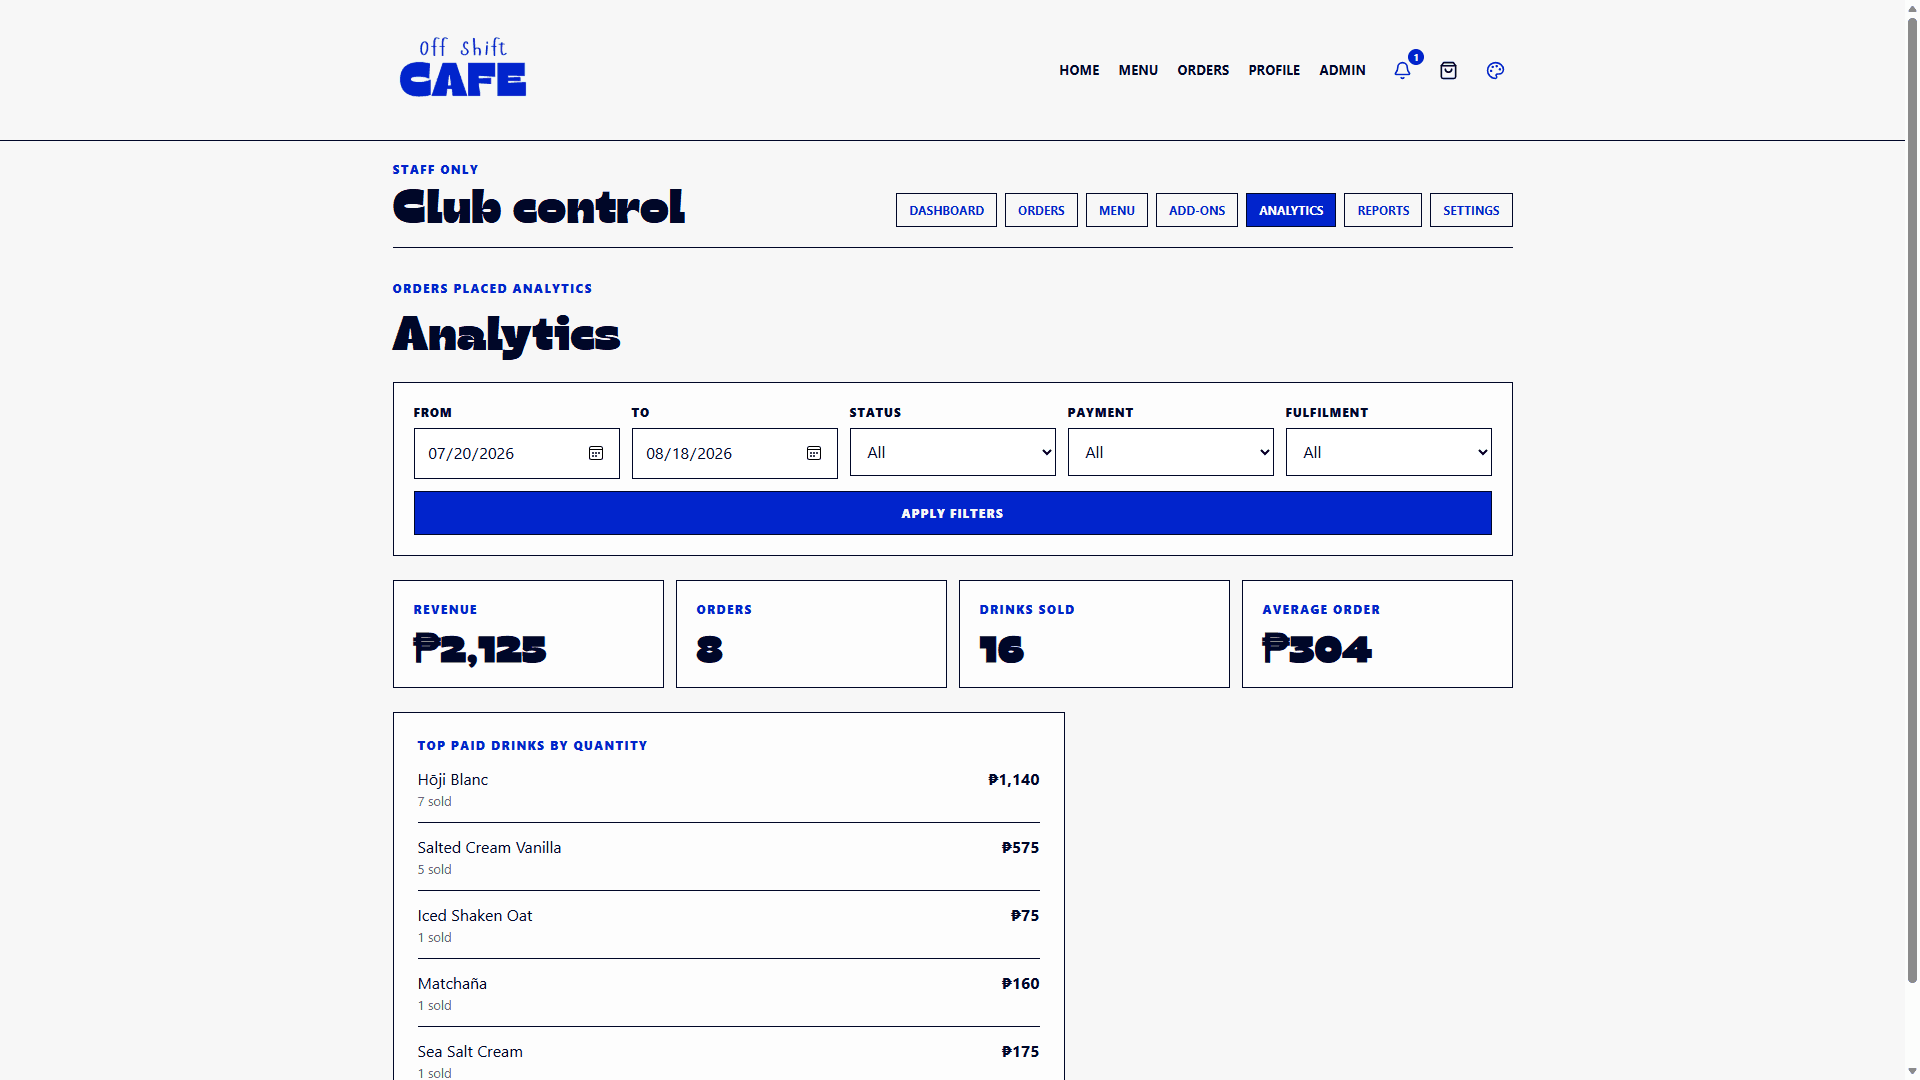1920x1080 pixels.
Task: Click the ₱1,140 amount
Action: click(x=1013, y=780)
